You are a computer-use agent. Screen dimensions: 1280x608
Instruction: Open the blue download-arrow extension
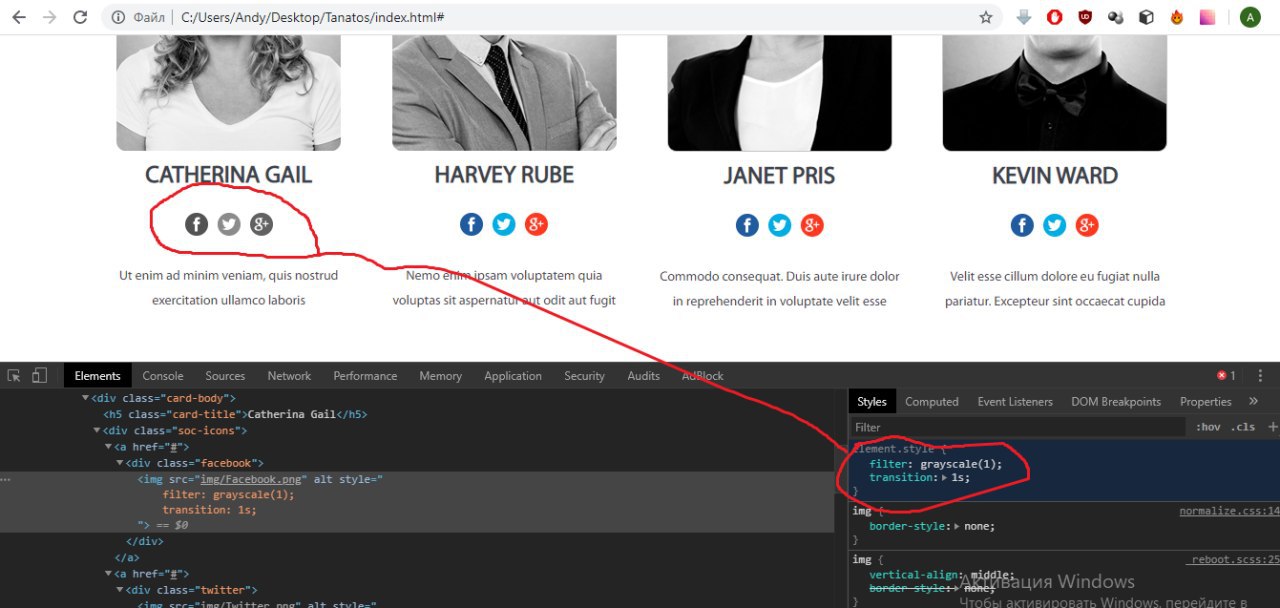(x=1024, y=17)
